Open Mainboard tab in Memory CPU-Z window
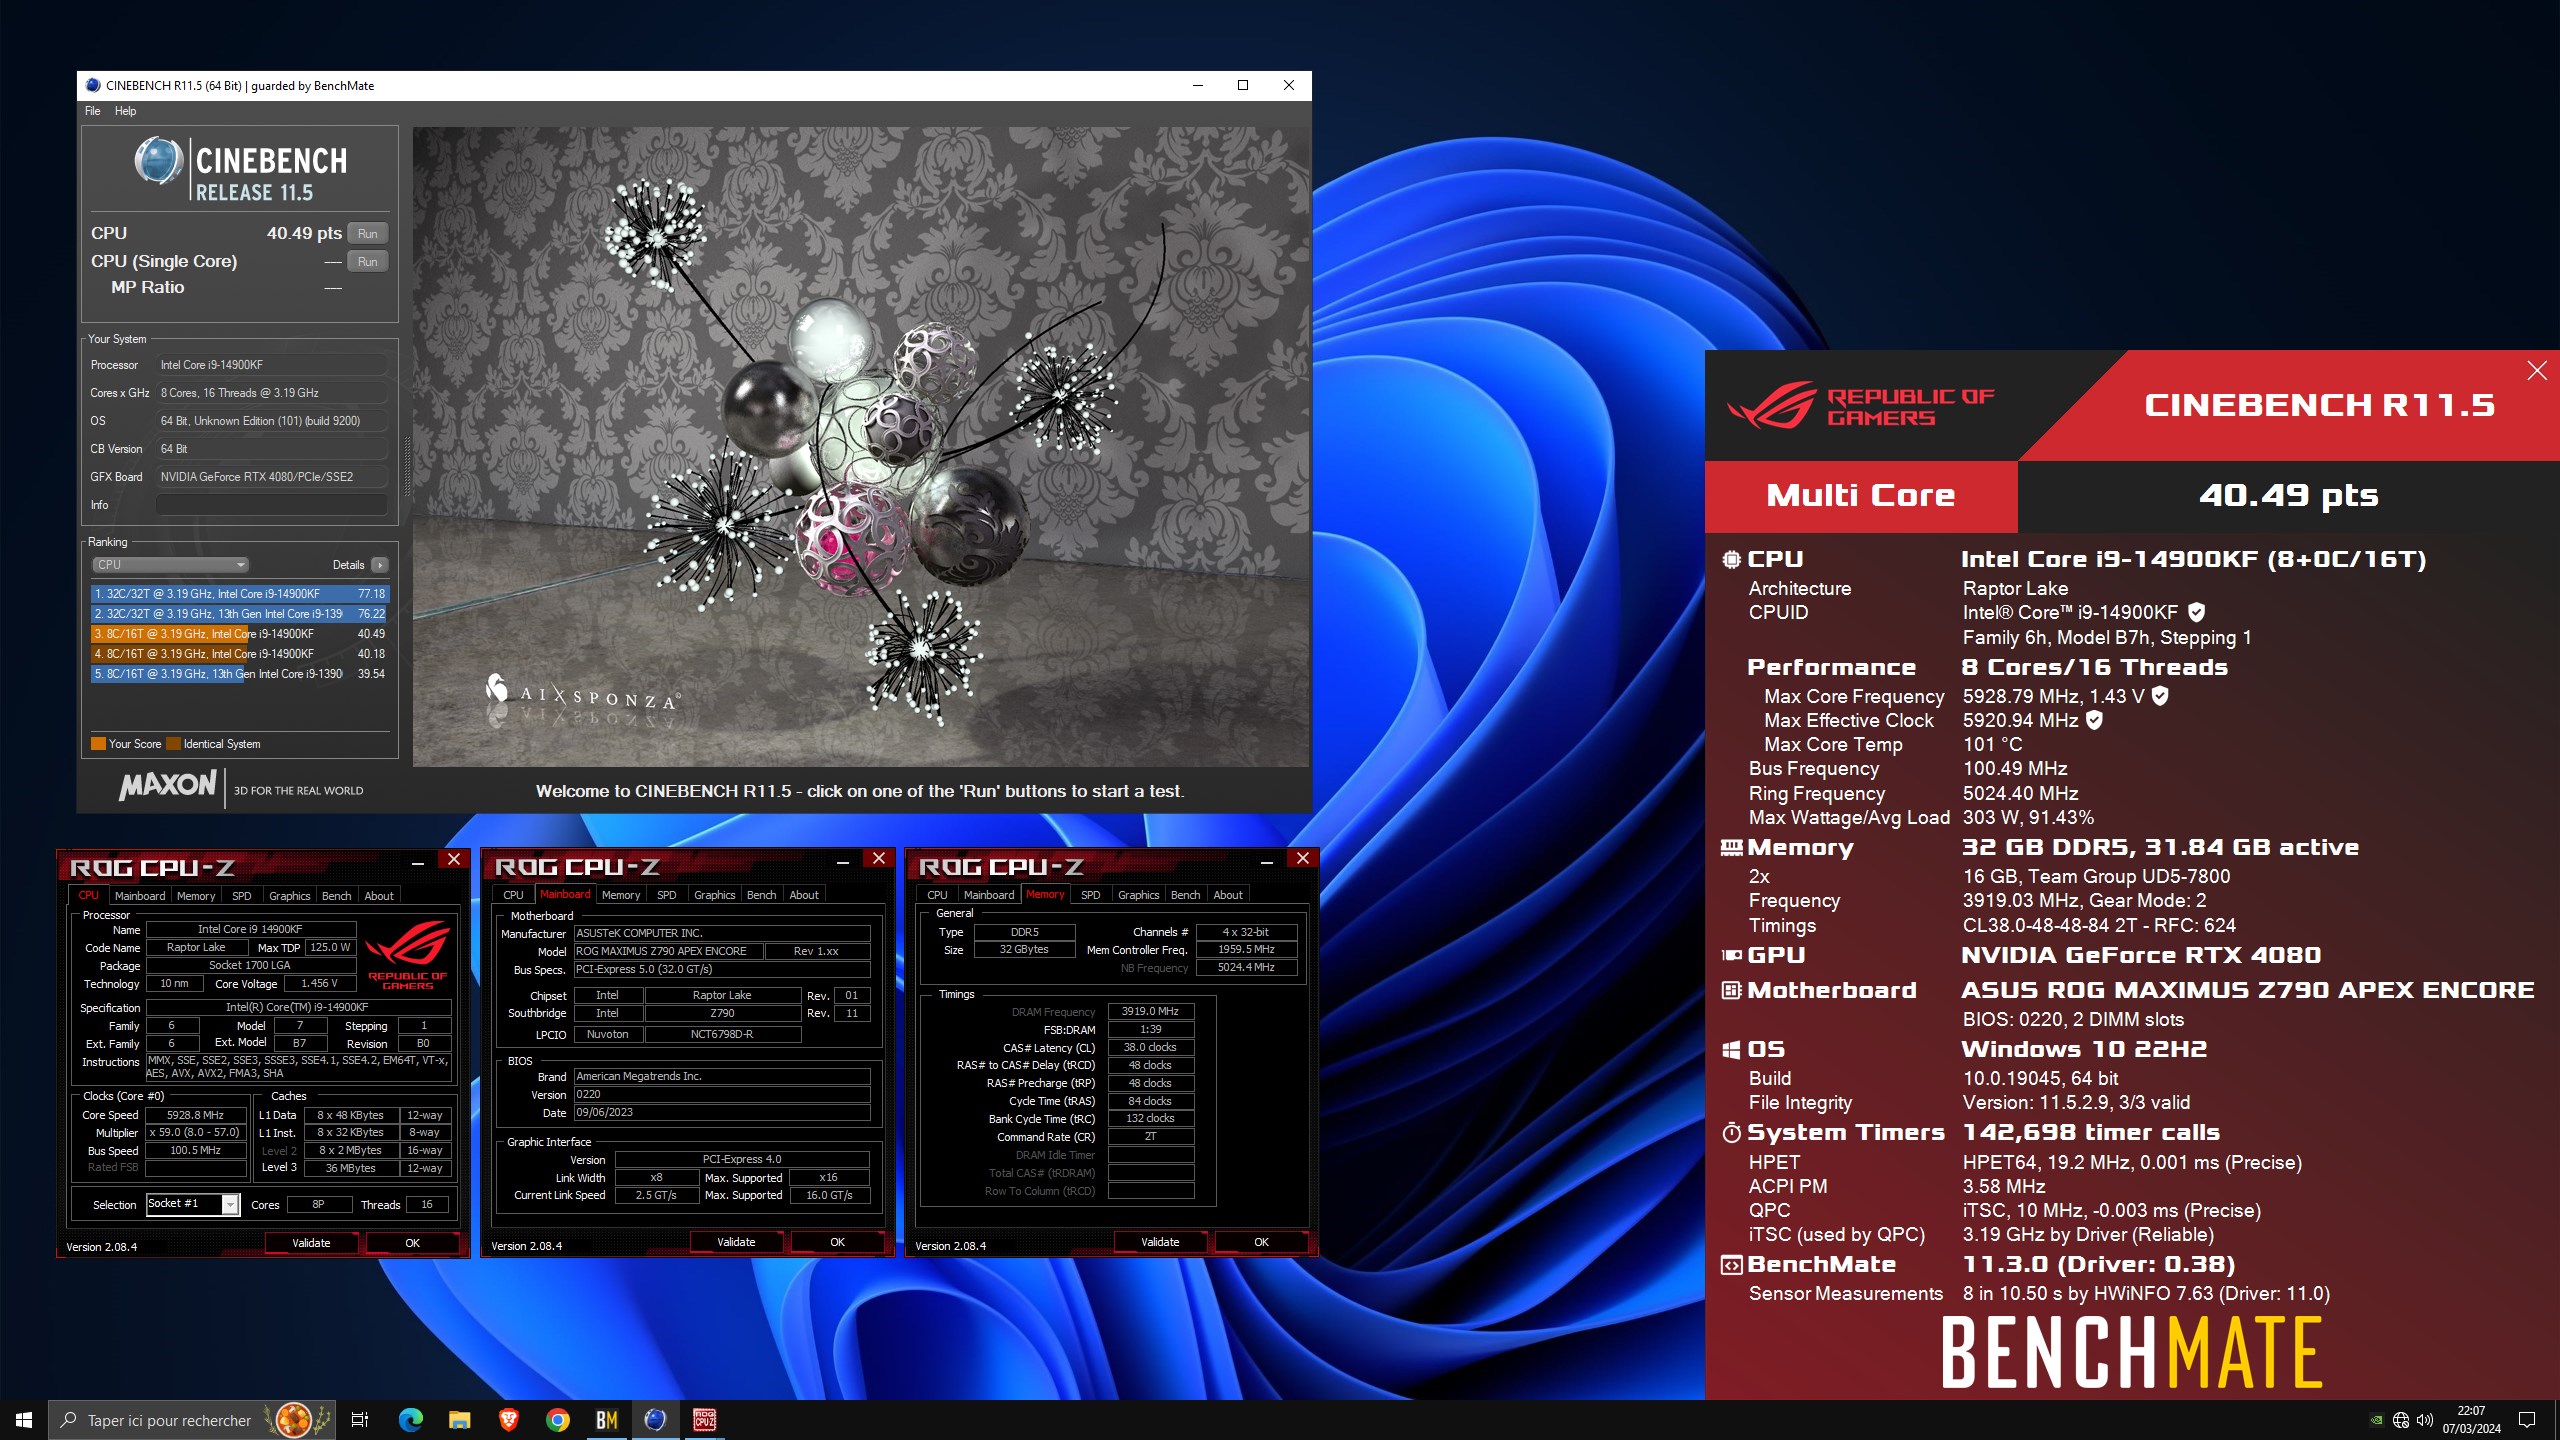2560x1440 pixels. click(988, 895)
